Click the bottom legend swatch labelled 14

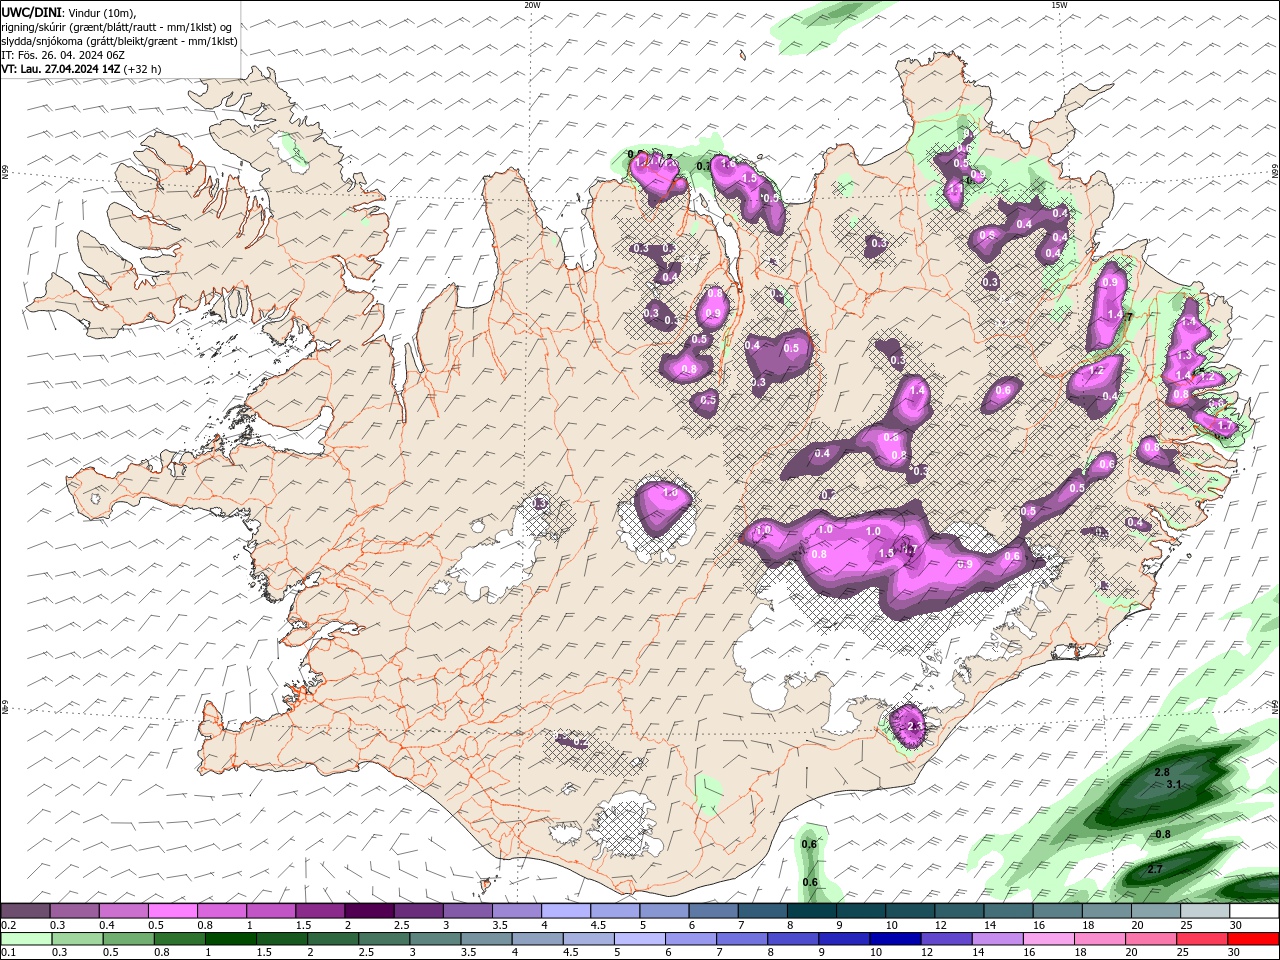pyautogui.click(x=996, y=939)
